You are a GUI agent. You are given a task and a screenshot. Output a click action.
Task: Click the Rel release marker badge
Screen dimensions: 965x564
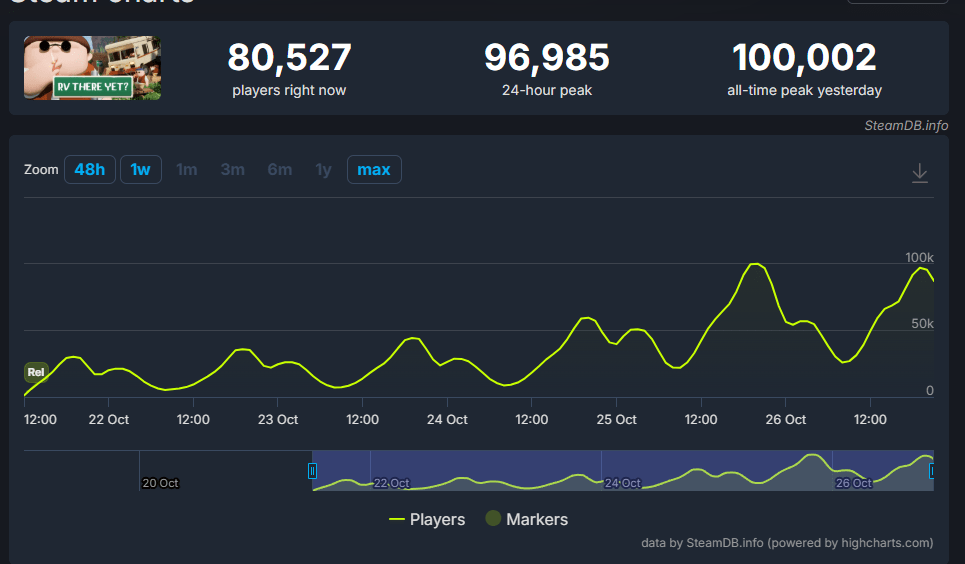36,372
